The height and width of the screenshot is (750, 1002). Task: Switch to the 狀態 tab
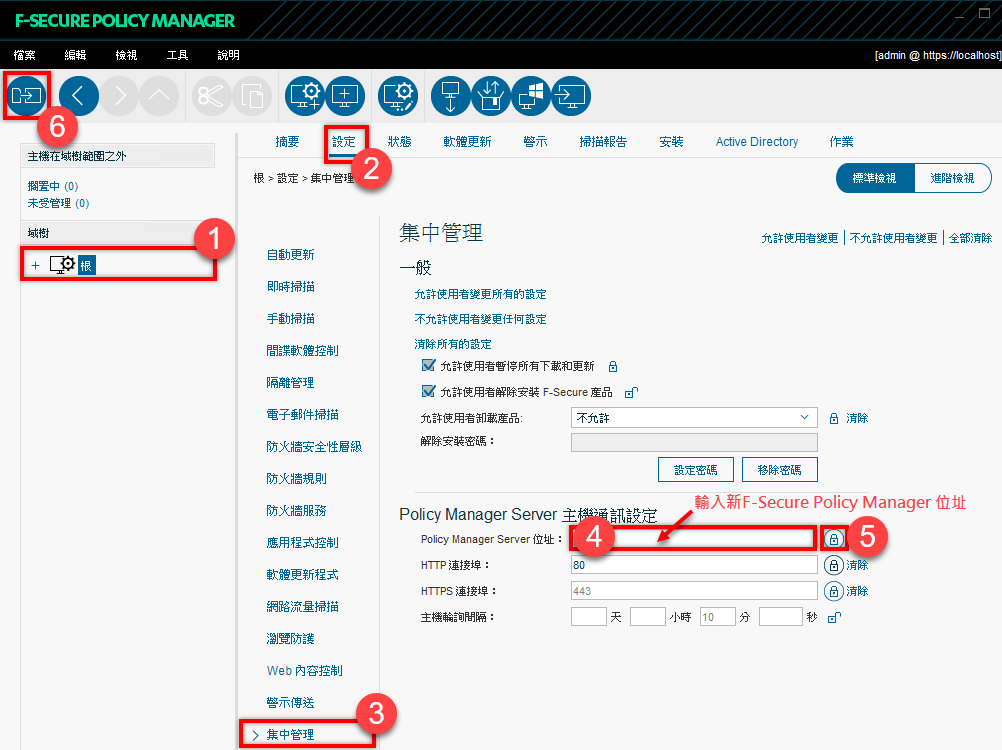[399, 142]
